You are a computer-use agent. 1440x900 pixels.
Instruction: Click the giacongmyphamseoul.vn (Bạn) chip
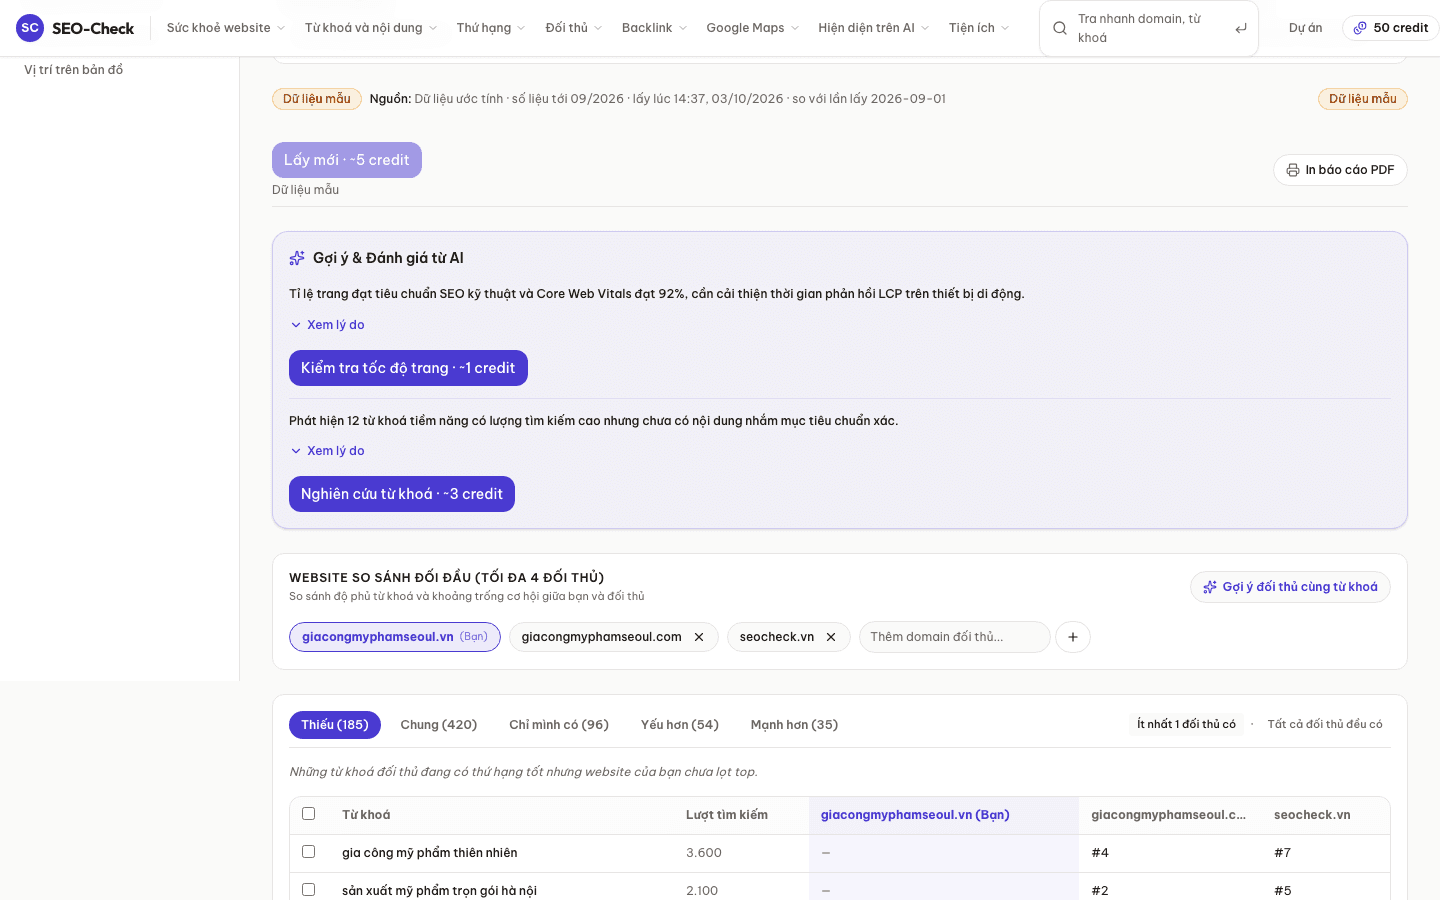click(x=395, y=637)
